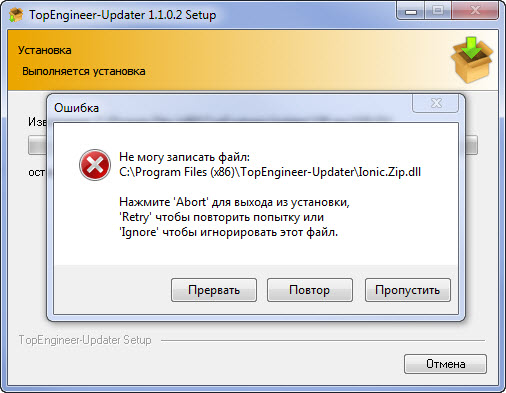The width and height of the screenshot is (506, 393).
Task: Click the grayed TopEngineer-Updater Setup branding text
Action: pyautogui.click(x=85, y=340)
